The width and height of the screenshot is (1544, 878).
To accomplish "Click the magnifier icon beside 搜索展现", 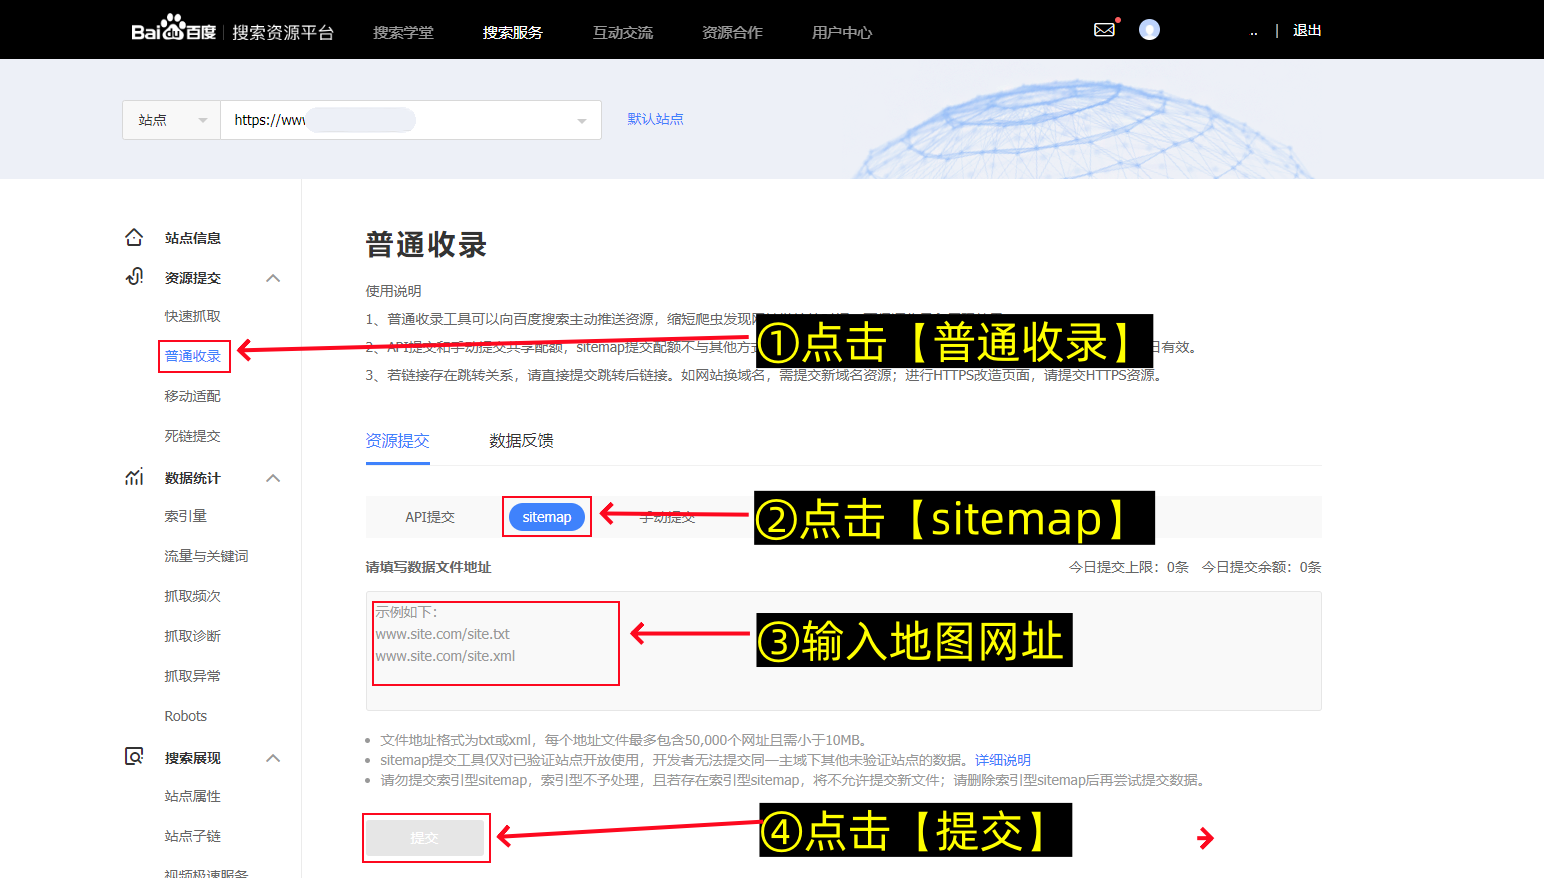I will 134,757.
